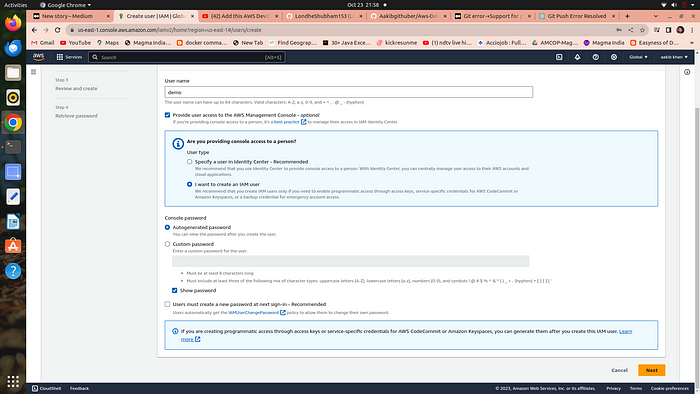Open a new browser tab with plus

coord(627,16)
